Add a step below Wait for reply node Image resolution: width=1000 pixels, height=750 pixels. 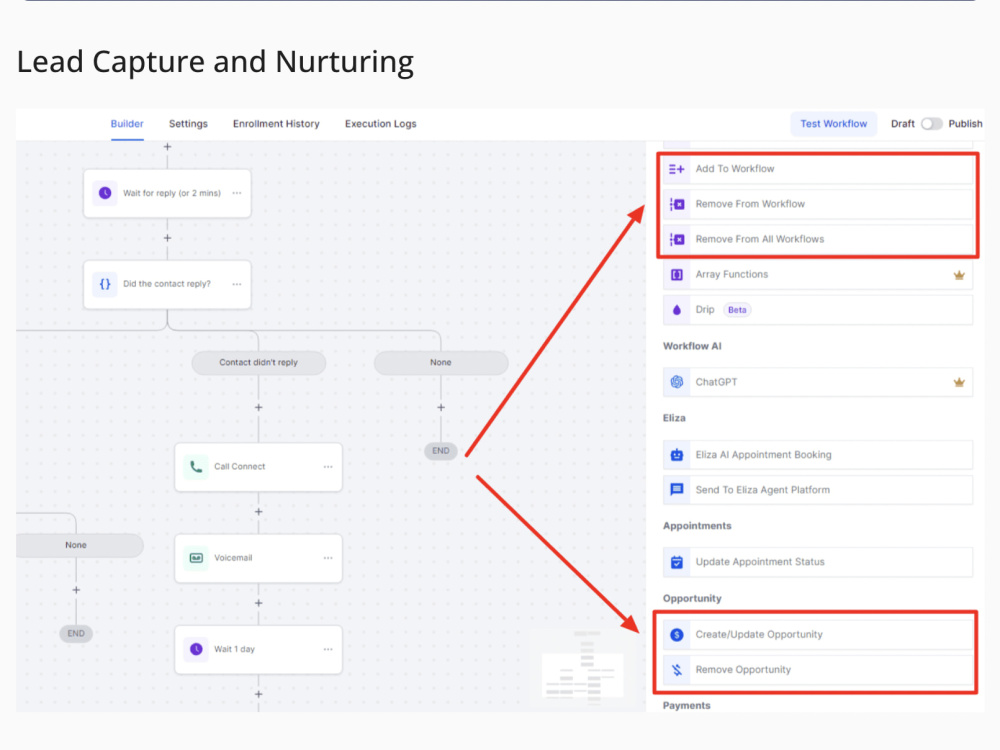[167, 238]
